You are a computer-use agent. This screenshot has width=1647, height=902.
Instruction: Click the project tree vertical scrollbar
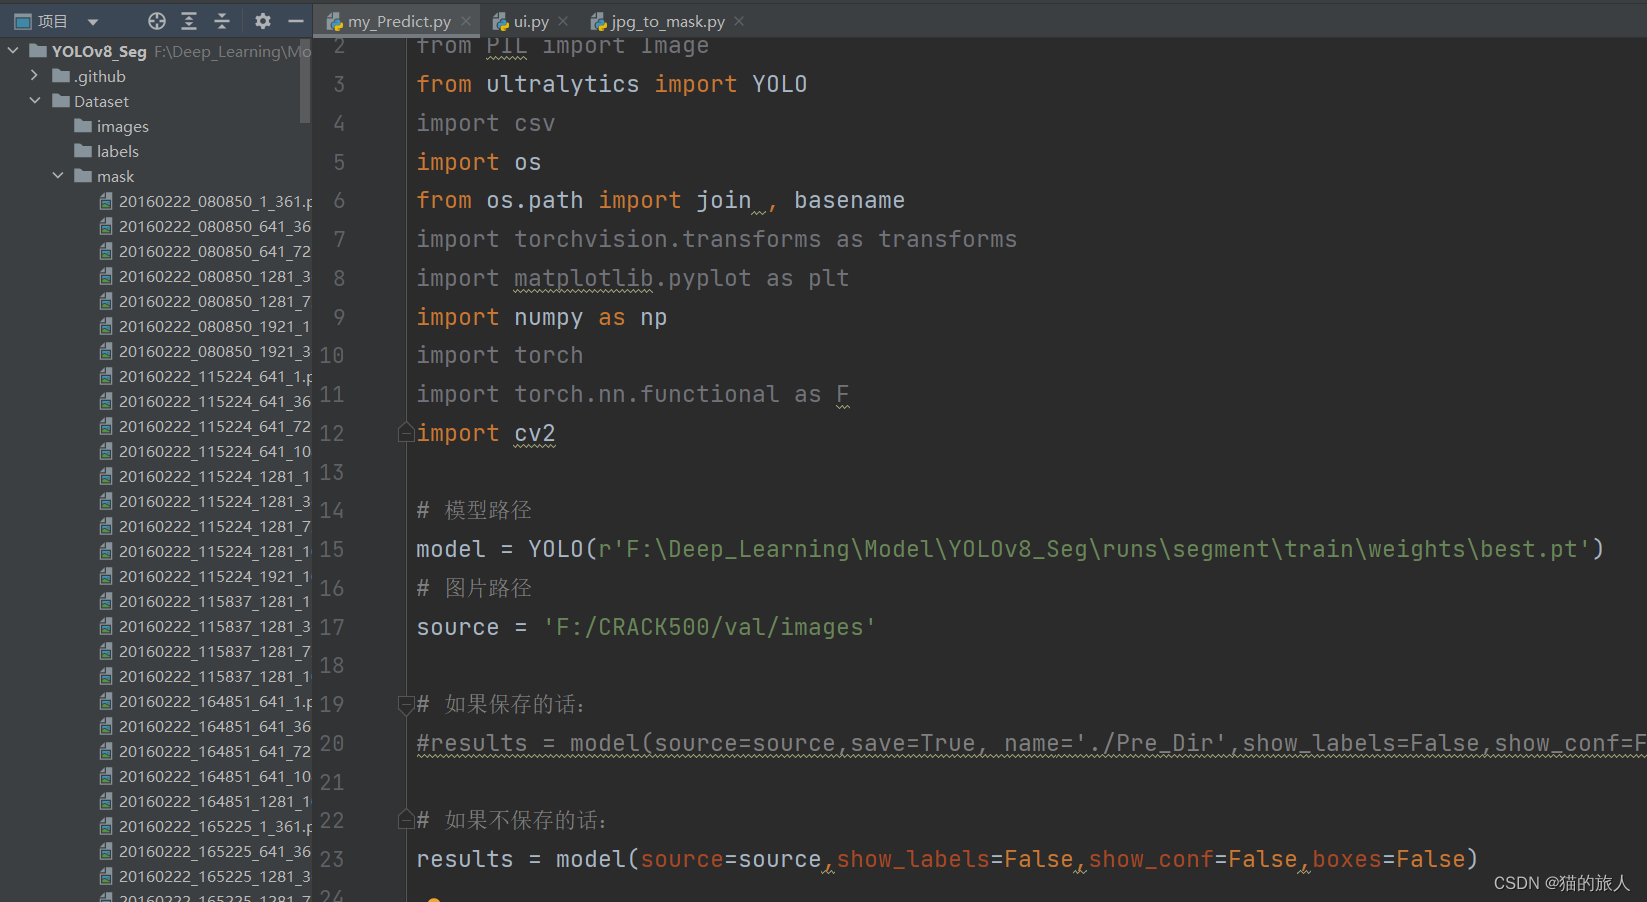[305, 80]
